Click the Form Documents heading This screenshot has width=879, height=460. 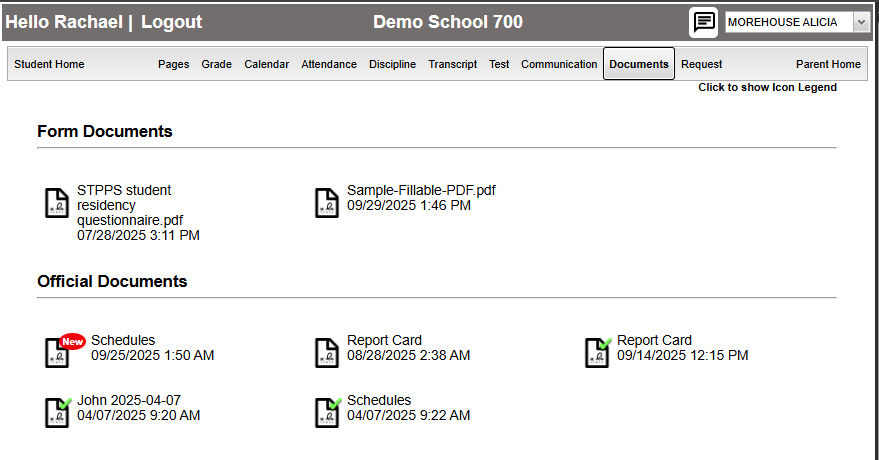point(105,131)
